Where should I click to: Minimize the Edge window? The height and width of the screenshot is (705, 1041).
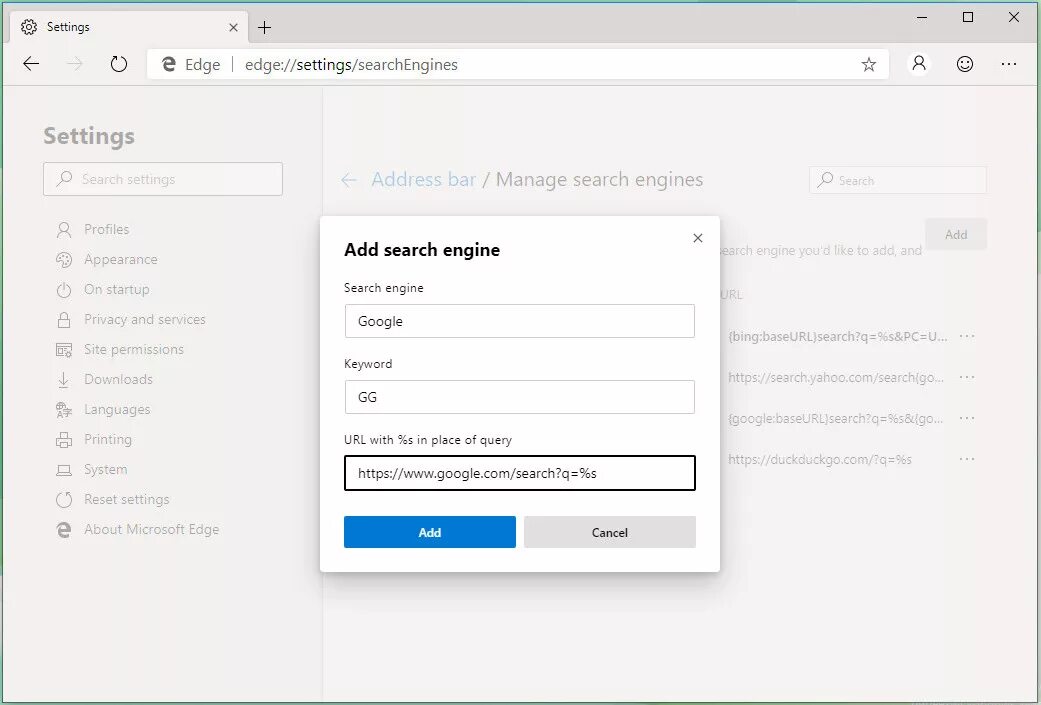click(922, 17)
